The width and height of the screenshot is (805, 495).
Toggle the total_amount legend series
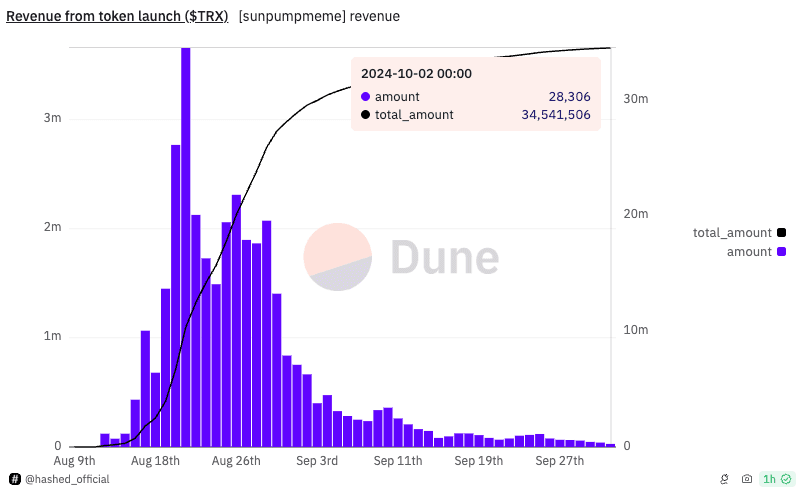739,233
